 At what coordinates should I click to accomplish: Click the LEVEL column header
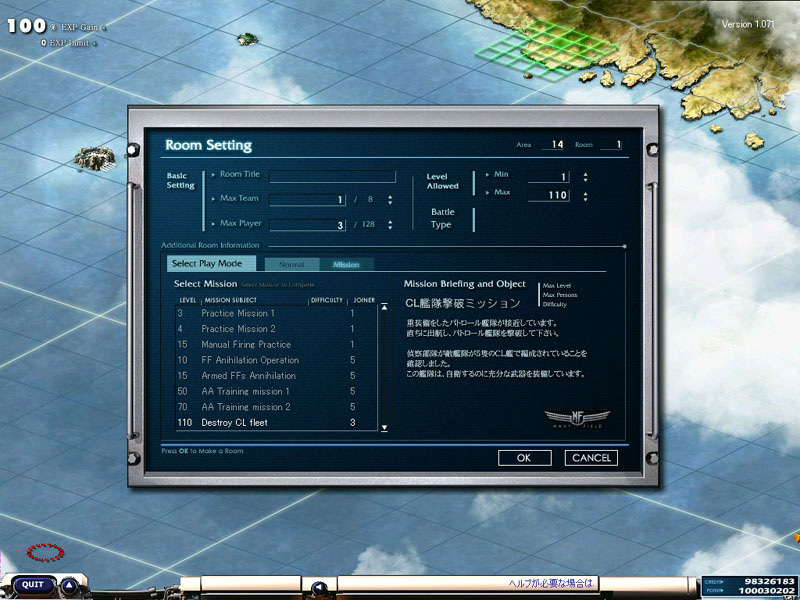[x=188, y=300]
